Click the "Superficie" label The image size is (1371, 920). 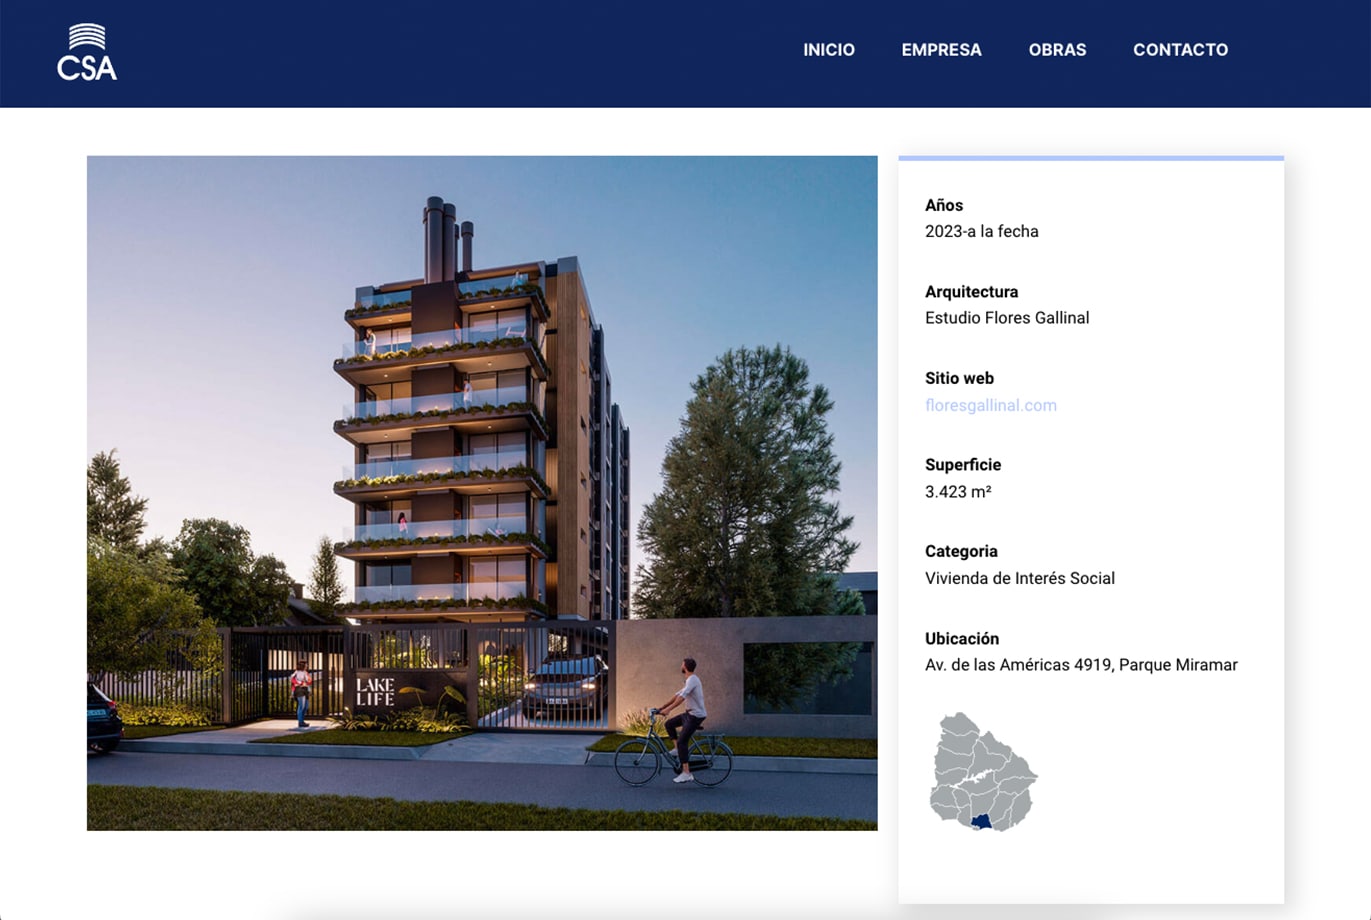(x=963, y=465)
